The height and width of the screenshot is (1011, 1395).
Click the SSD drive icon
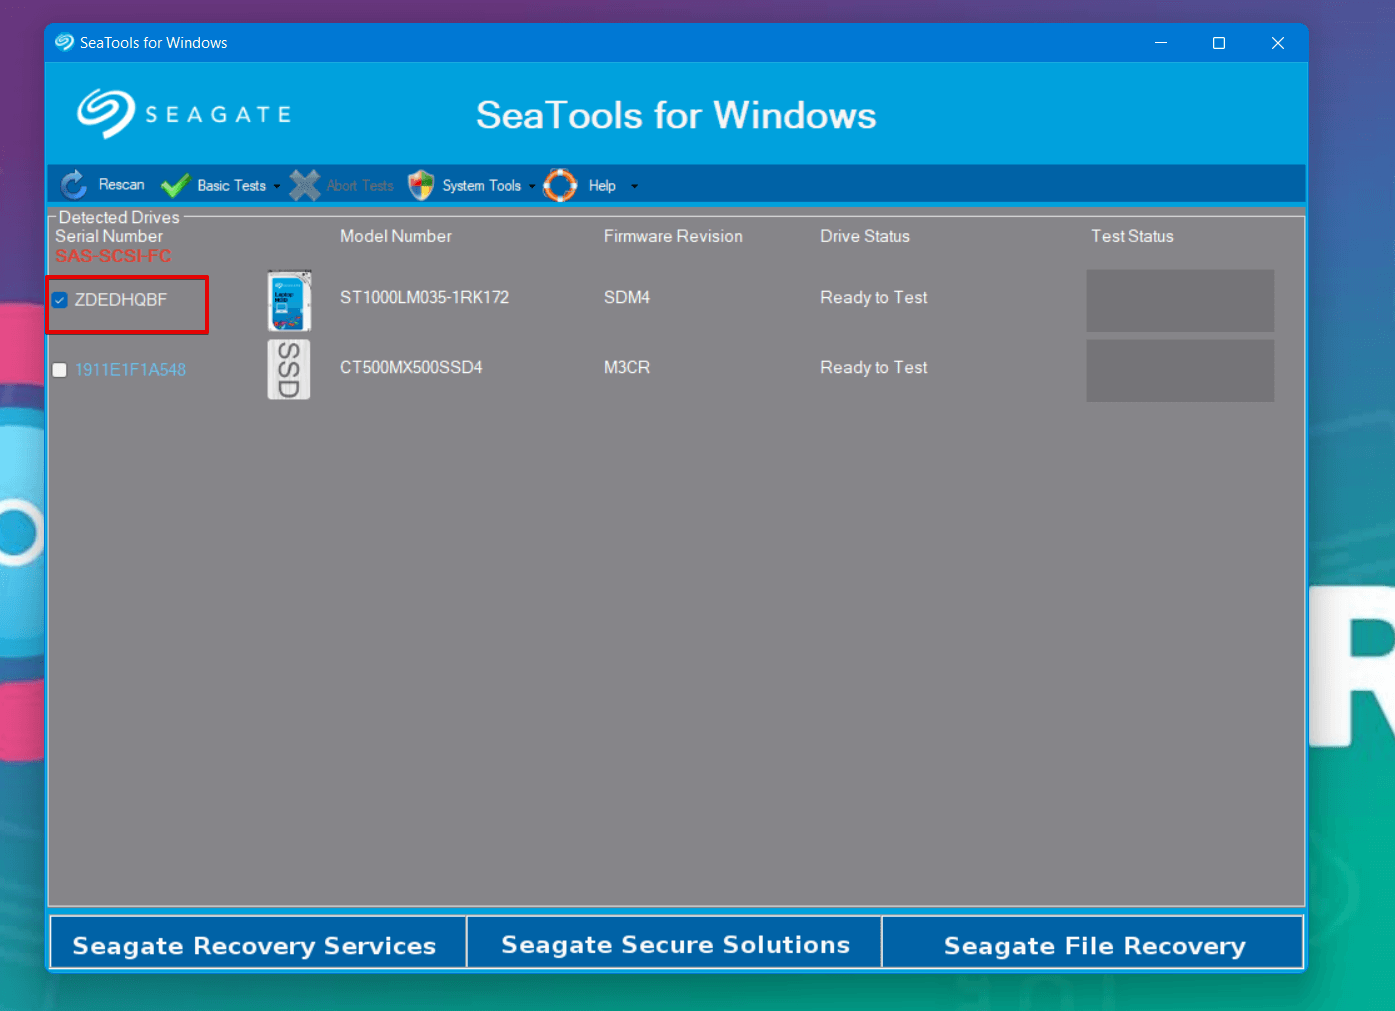(x=289, y=369)
